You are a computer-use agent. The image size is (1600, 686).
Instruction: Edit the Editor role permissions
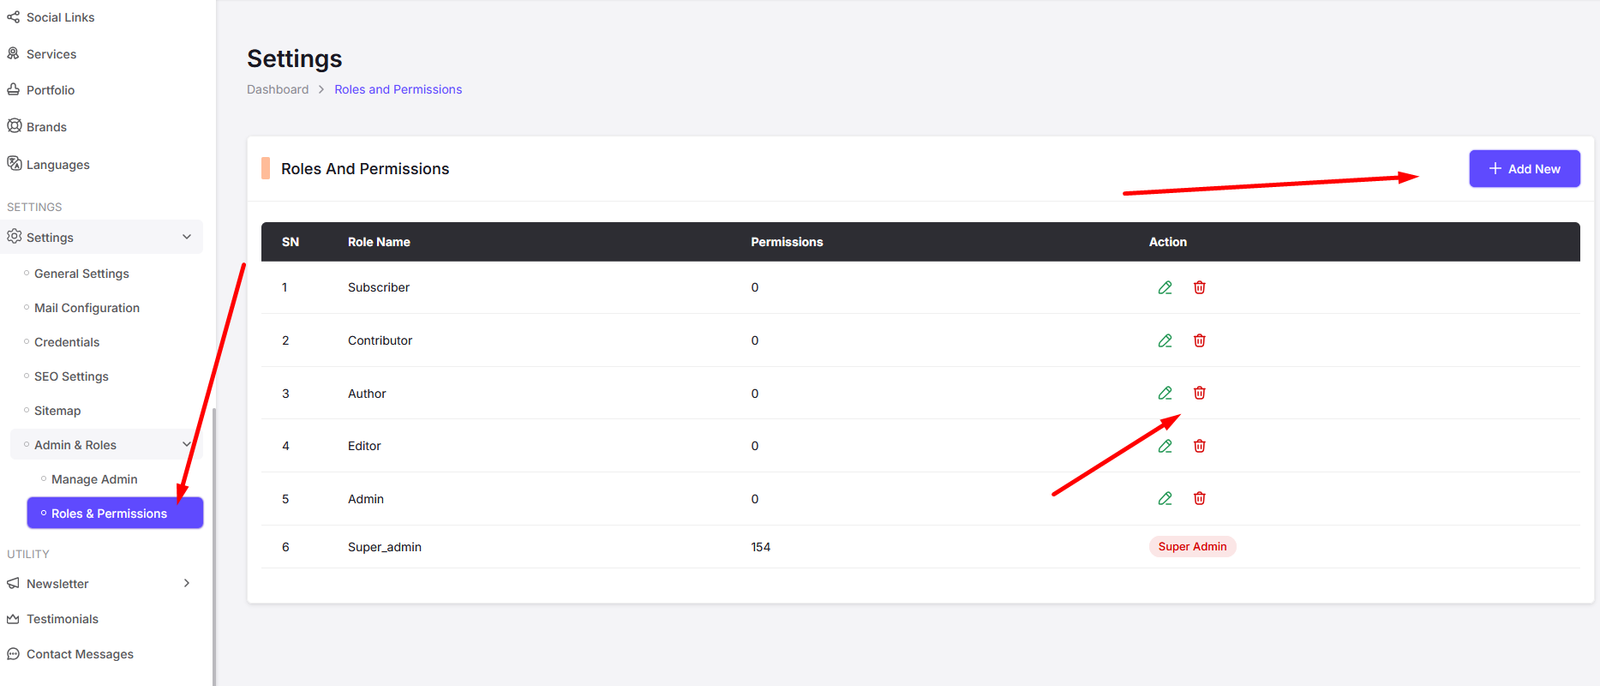pyautogui.click(x=1165, y=446)
